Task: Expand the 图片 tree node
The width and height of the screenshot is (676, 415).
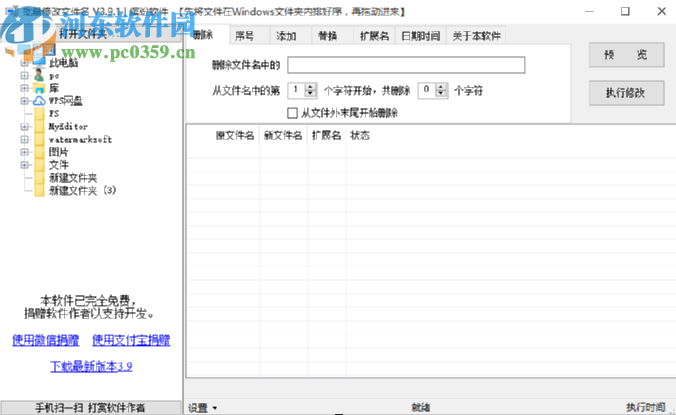Action: coord(25,152)
